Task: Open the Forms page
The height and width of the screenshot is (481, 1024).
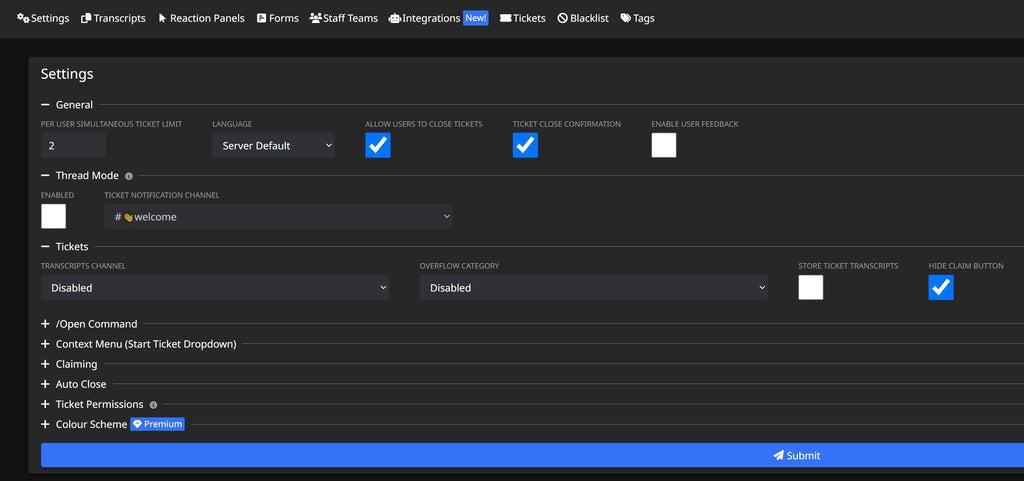Action: (277, 18)
